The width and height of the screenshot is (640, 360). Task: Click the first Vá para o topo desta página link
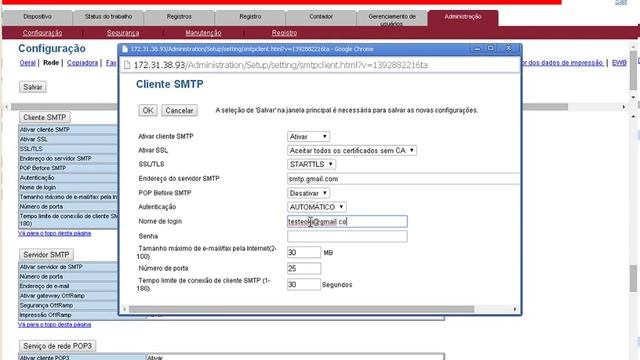point(55,233)
